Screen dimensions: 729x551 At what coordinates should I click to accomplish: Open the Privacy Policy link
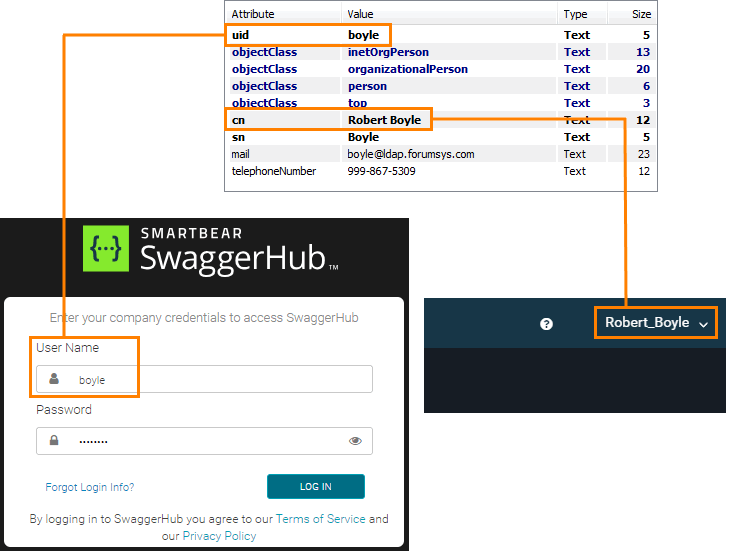tap(219, 536)
